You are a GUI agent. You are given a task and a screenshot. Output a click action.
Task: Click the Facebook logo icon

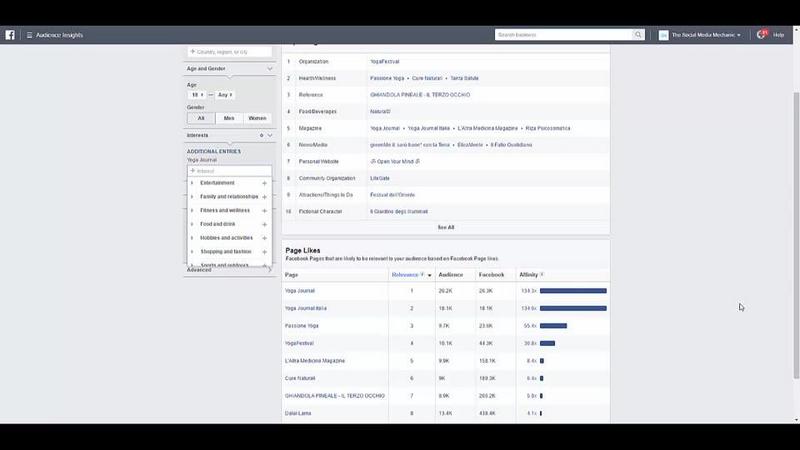click(10, 35)
